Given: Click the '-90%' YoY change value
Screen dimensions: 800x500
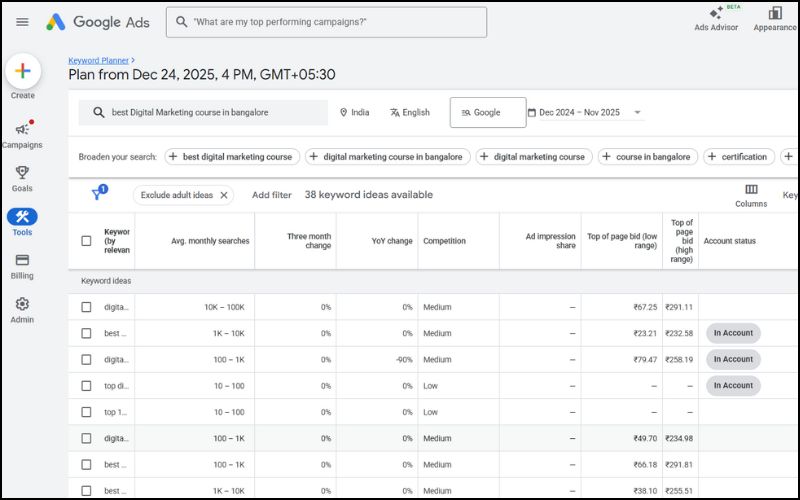Looking at the screenshot, I should point(404,360).
